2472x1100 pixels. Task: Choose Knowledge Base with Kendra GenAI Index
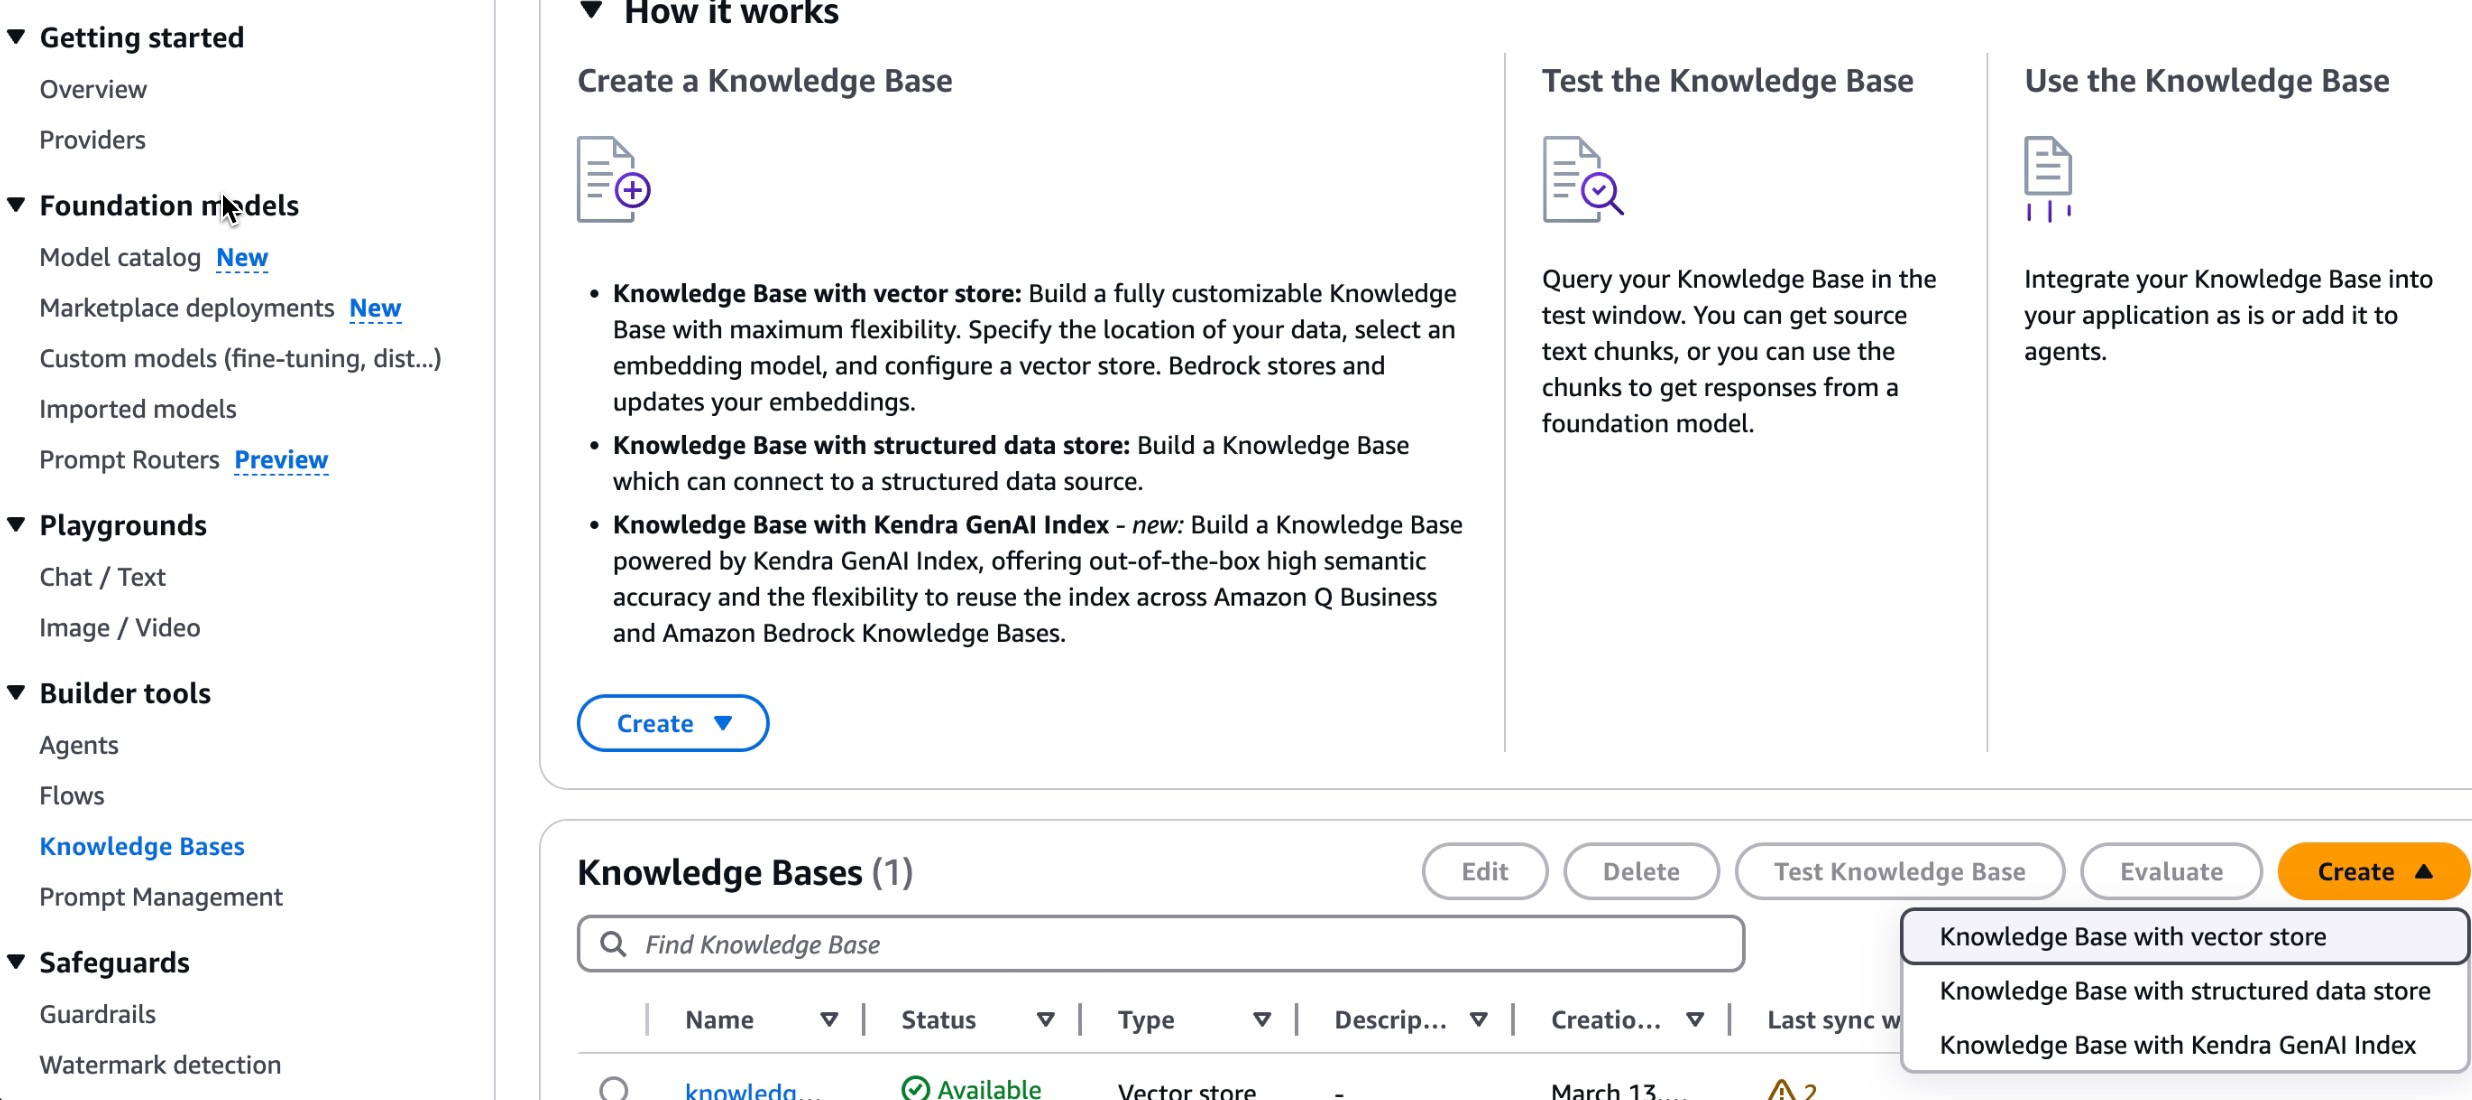[x=2177, y=1045]
